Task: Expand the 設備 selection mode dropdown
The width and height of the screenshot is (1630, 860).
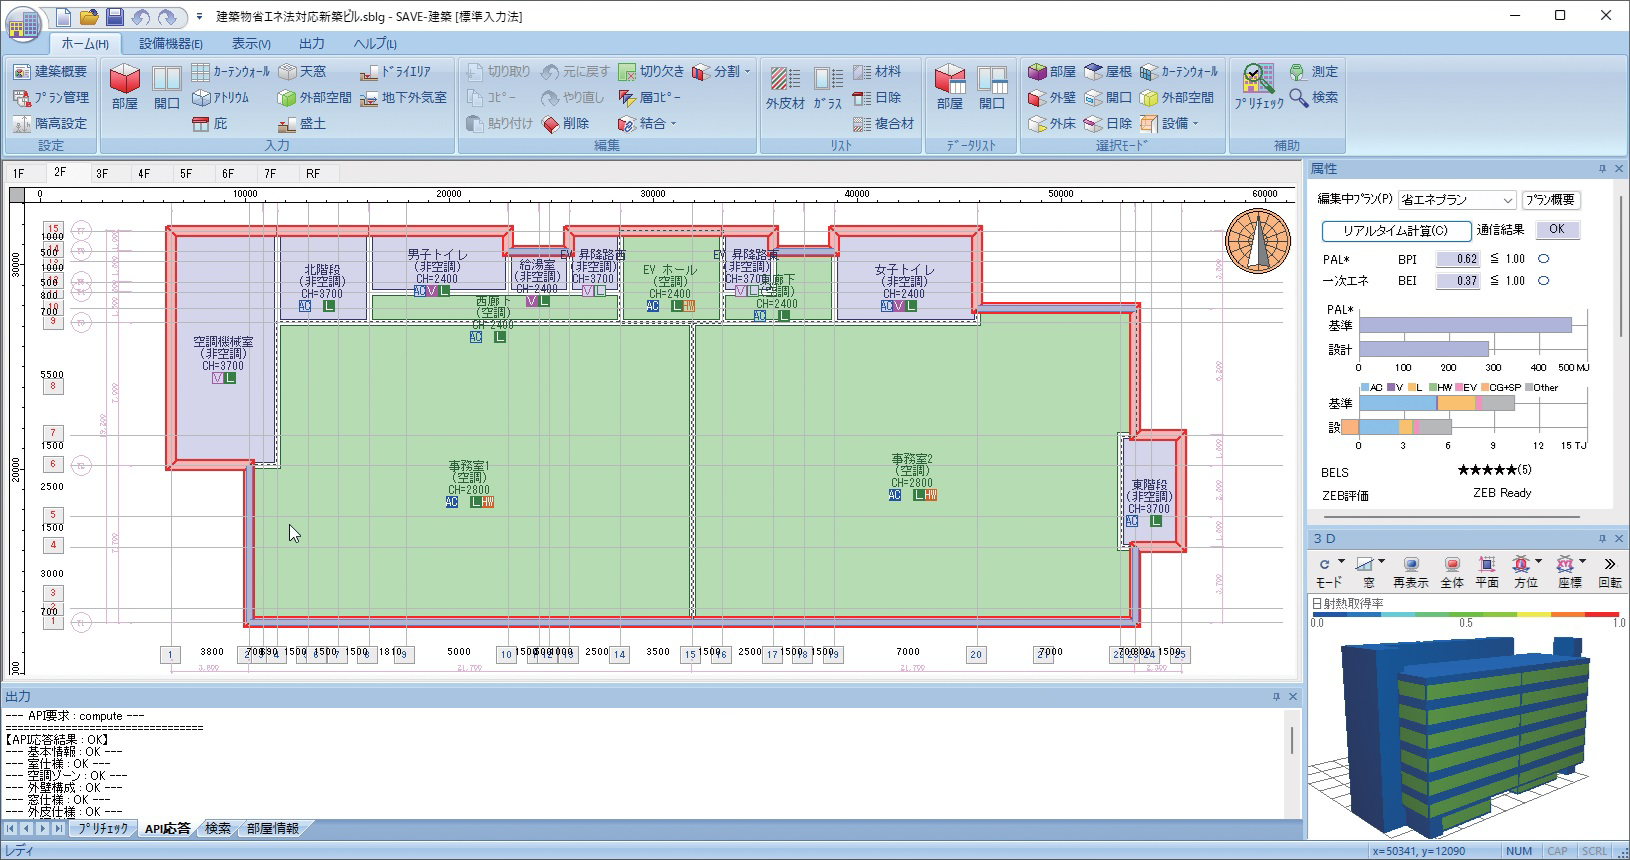Action: 1195,124
